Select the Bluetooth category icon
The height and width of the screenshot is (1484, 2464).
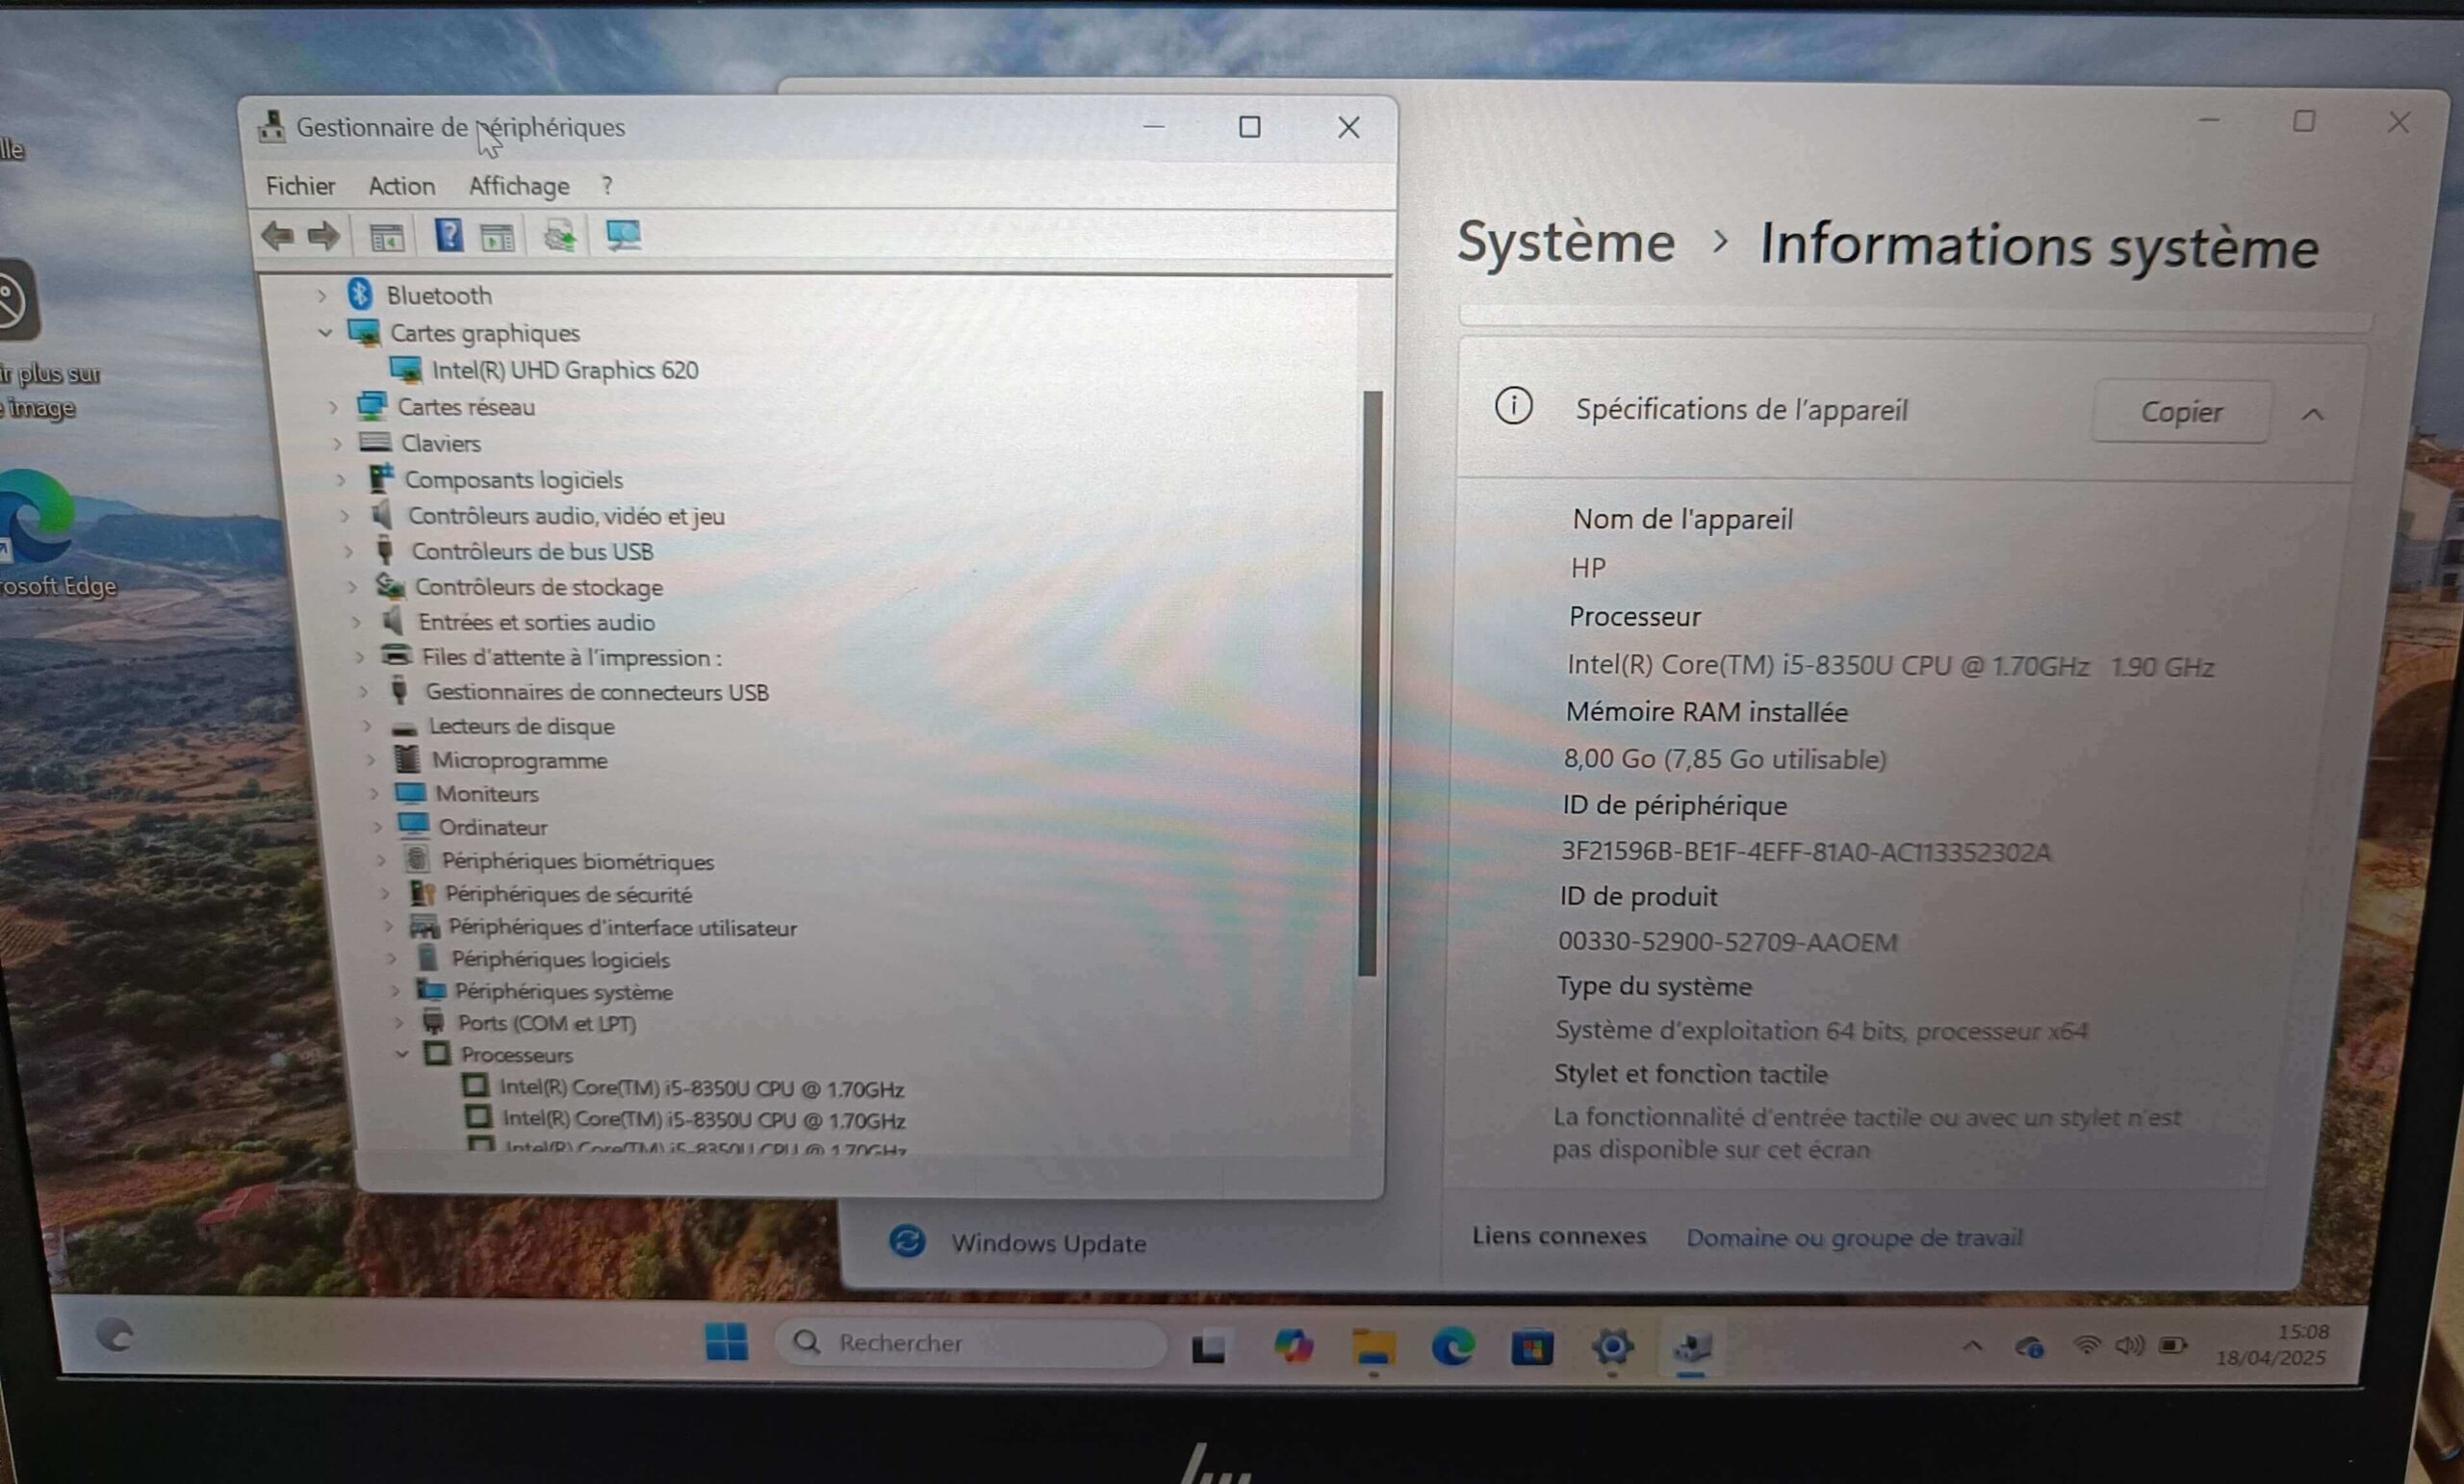click(360, 294)
